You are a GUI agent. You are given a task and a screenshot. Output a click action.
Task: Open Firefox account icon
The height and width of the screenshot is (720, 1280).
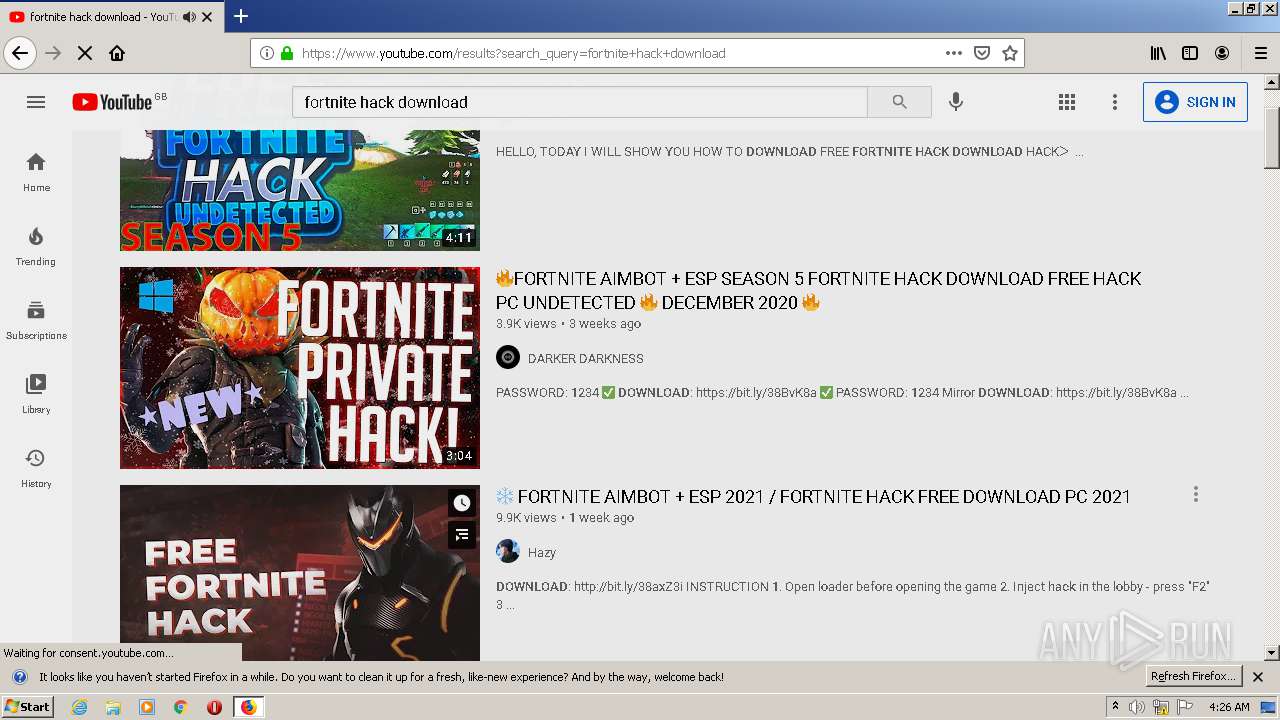1222,53
